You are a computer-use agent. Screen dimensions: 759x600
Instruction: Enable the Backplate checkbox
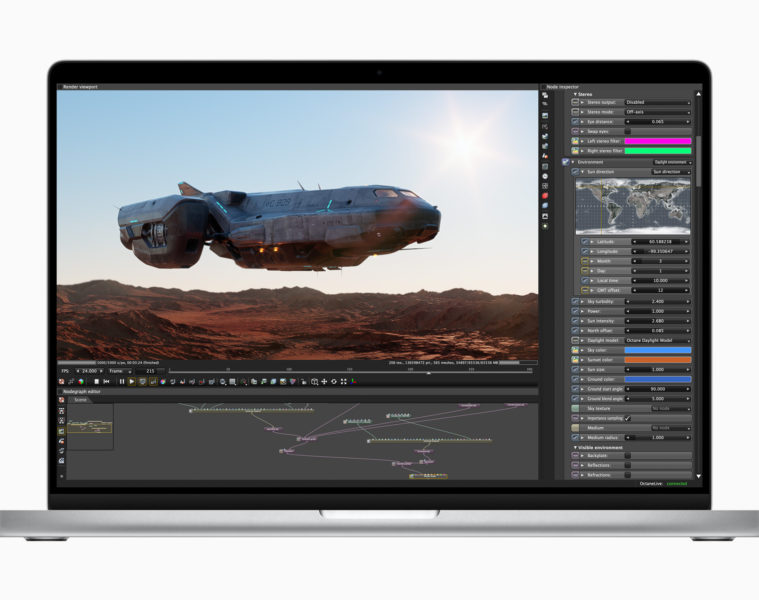click(628, 455)
